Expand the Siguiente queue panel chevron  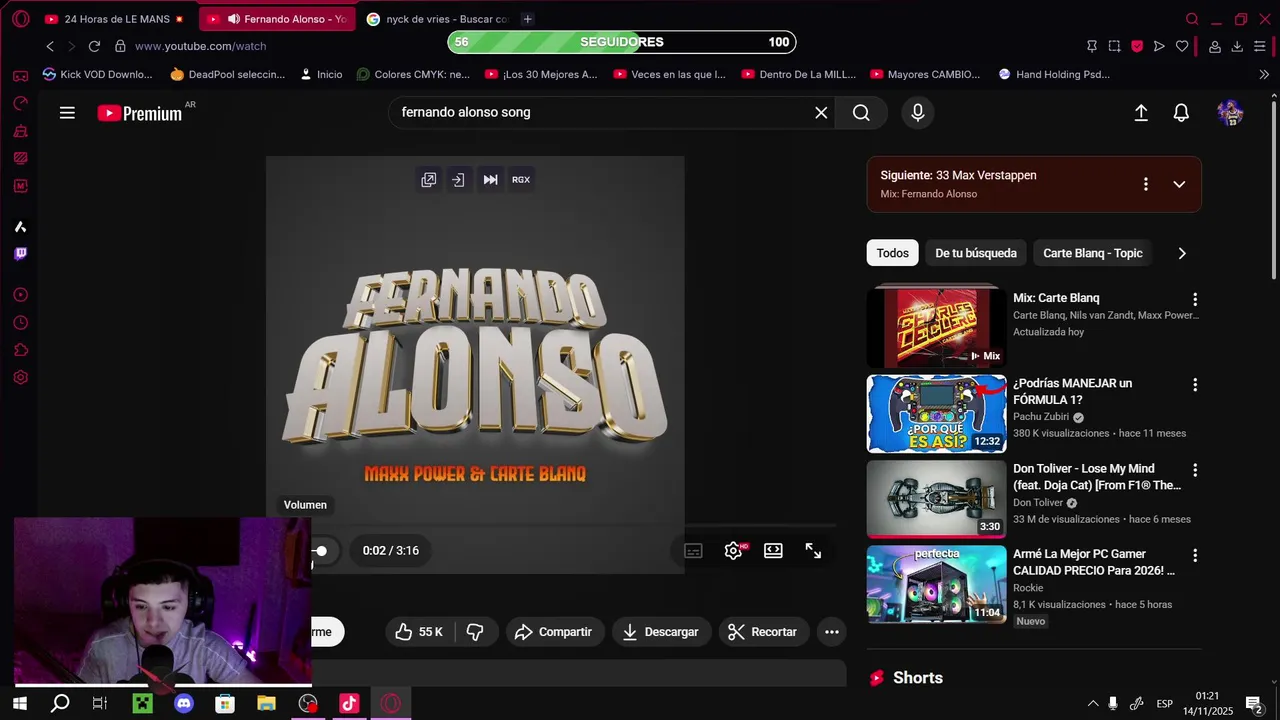tap(1179, 184)
